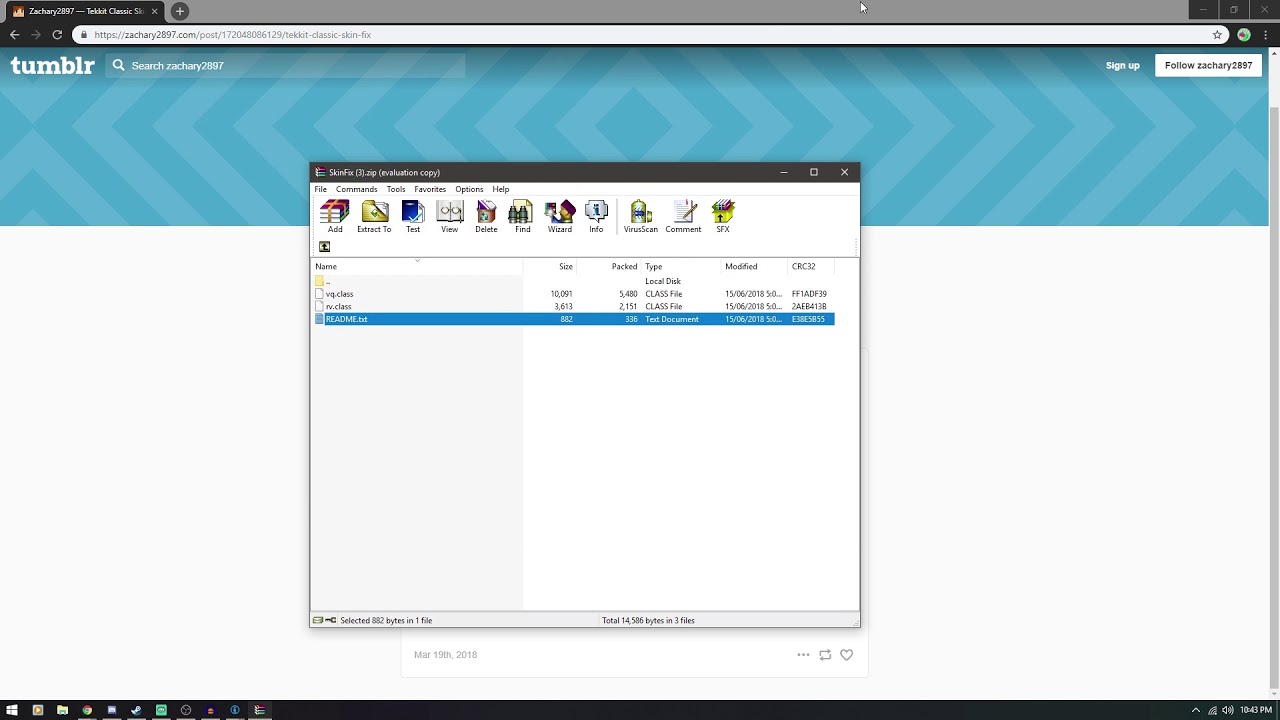
Task: Show hidden system tray icons
Action: 1195,710
